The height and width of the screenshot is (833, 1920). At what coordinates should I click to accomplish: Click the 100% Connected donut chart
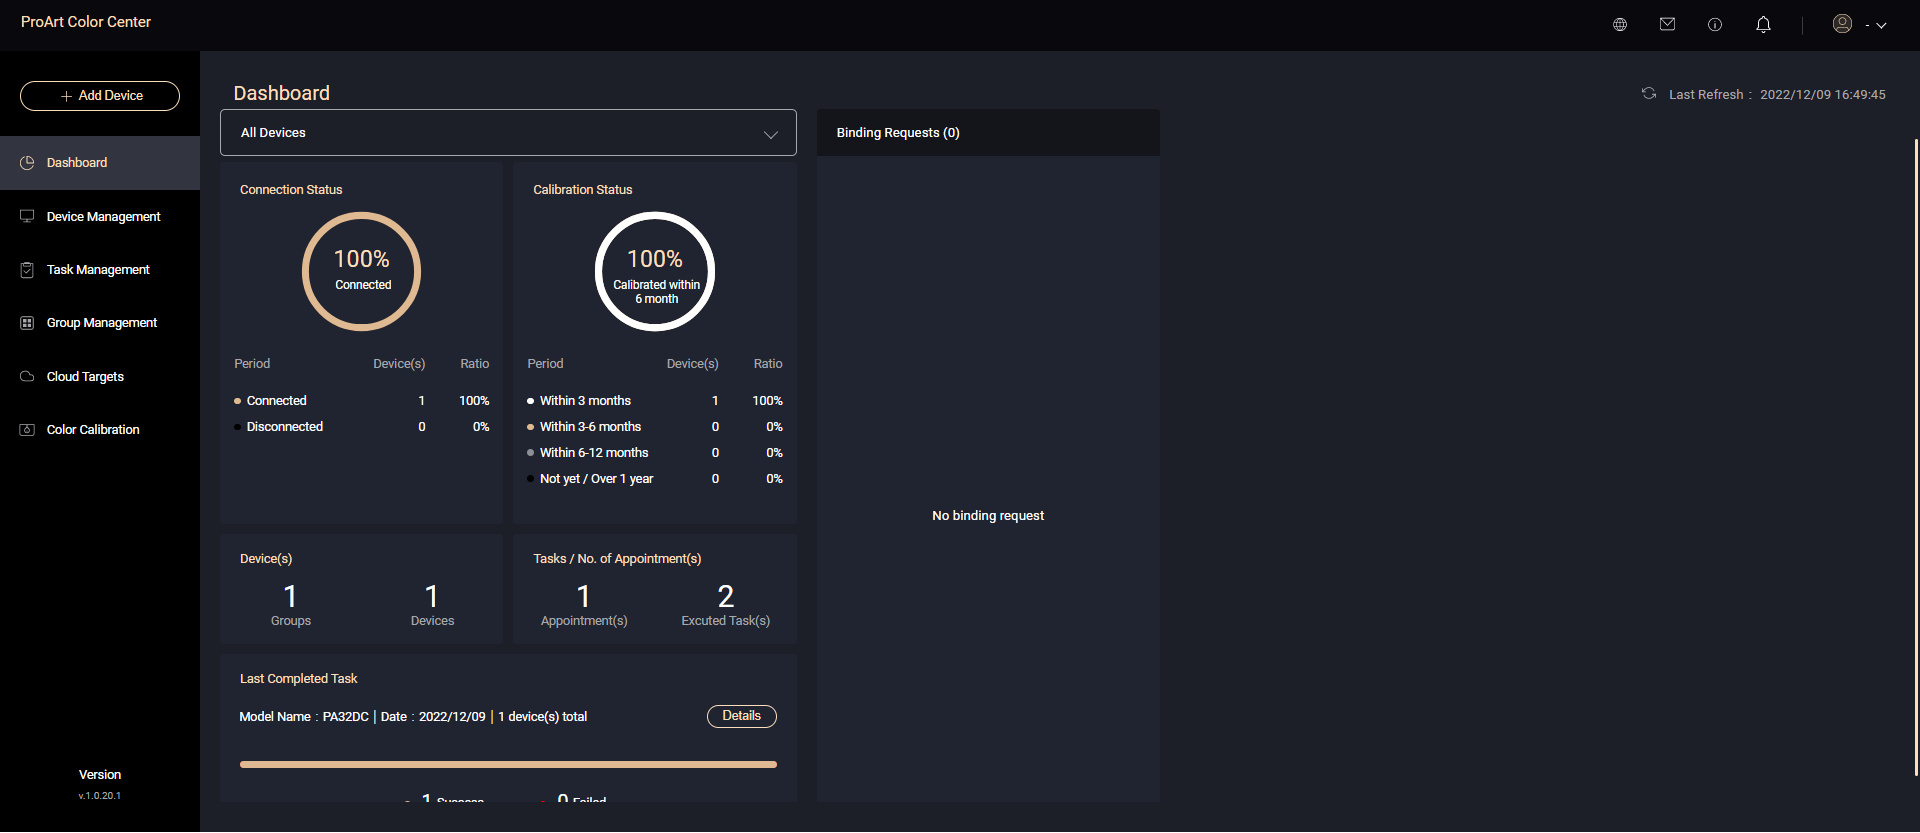361,271
